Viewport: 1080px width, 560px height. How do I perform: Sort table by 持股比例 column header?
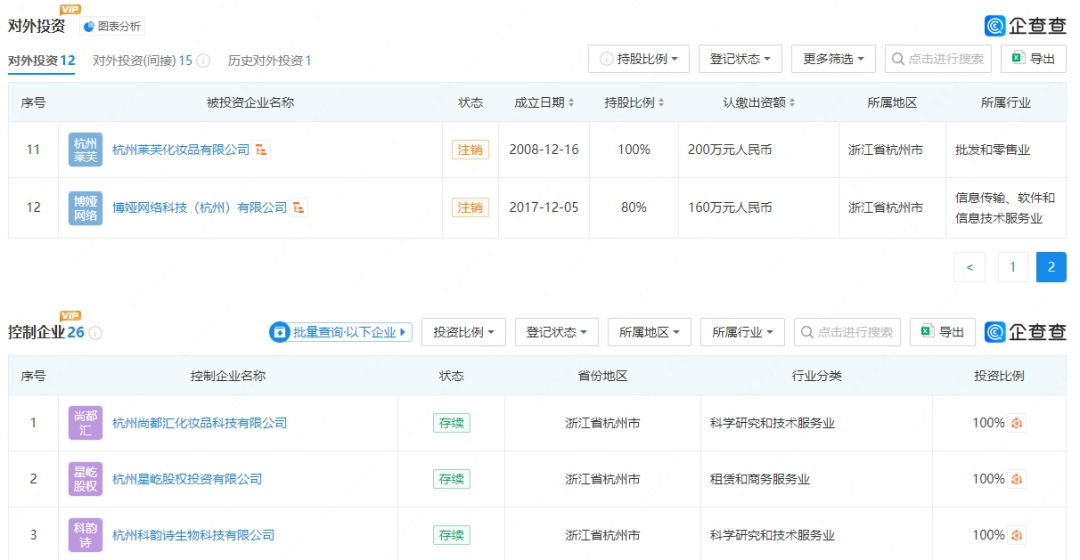click(634, 103)
